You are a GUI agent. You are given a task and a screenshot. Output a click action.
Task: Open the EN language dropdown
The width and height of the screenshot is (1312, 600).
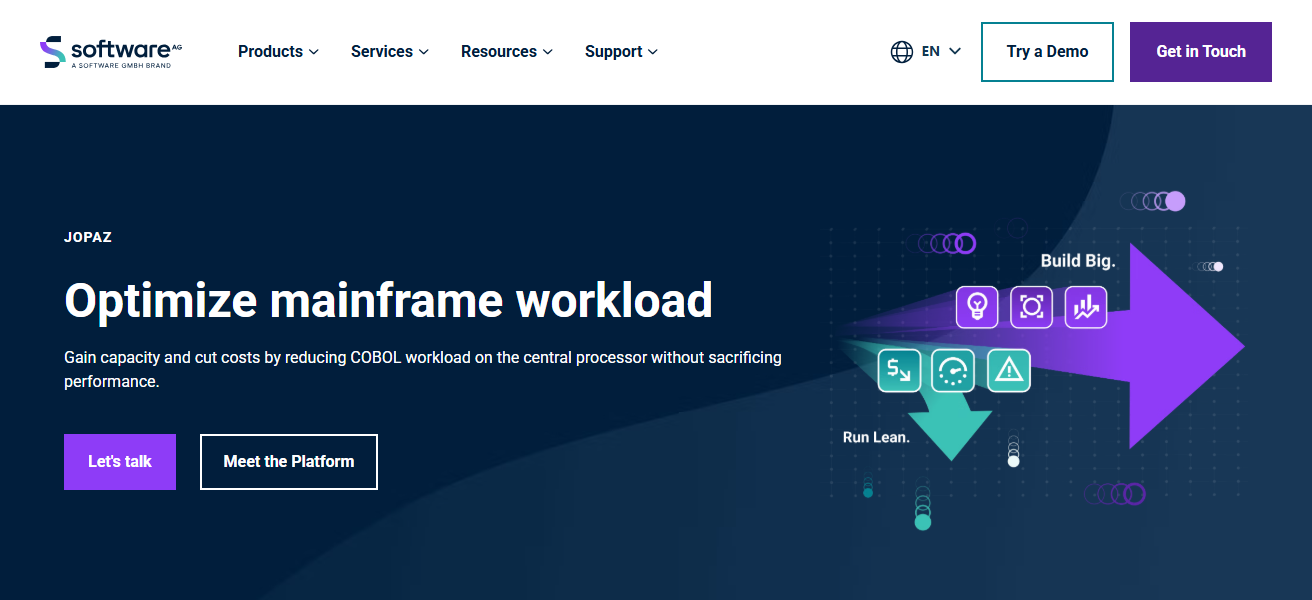931,50
